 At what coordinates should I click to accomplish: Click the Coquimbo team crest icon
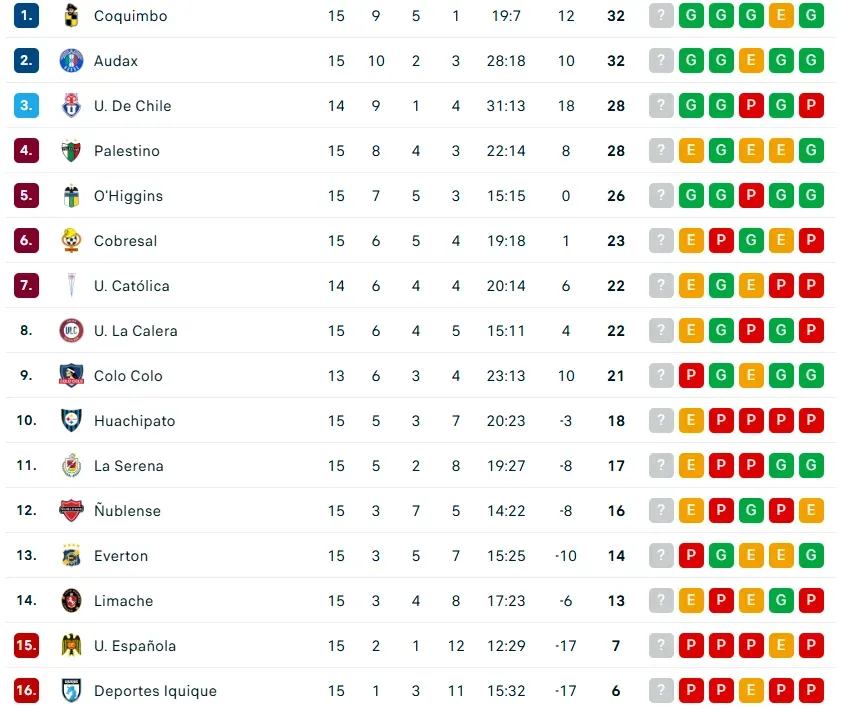(72, 16)
